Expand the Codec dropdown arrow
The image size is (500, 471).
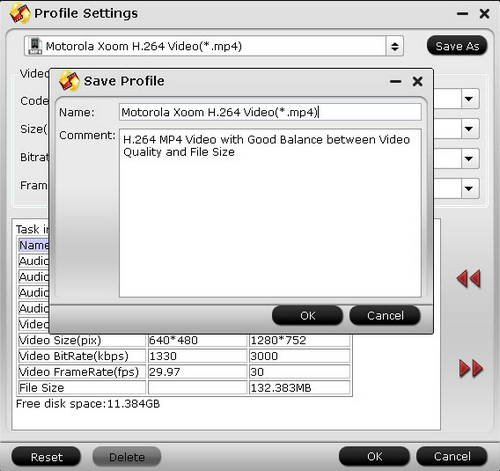click(x=469, y=99)
